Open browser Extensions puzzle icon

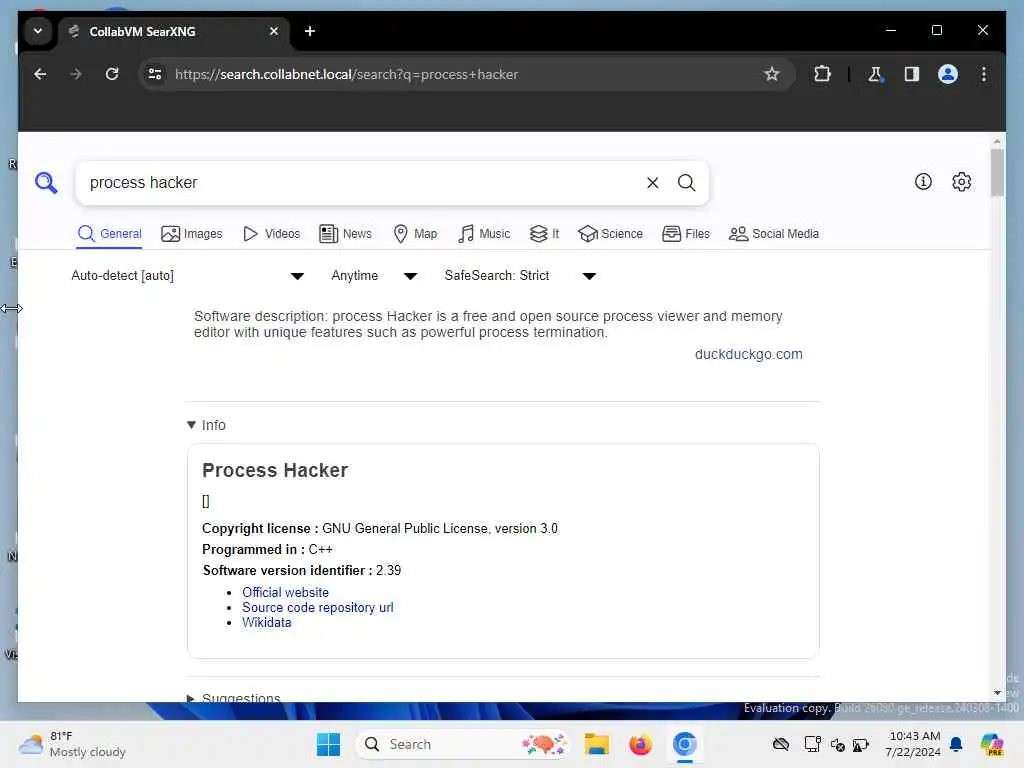822,74
